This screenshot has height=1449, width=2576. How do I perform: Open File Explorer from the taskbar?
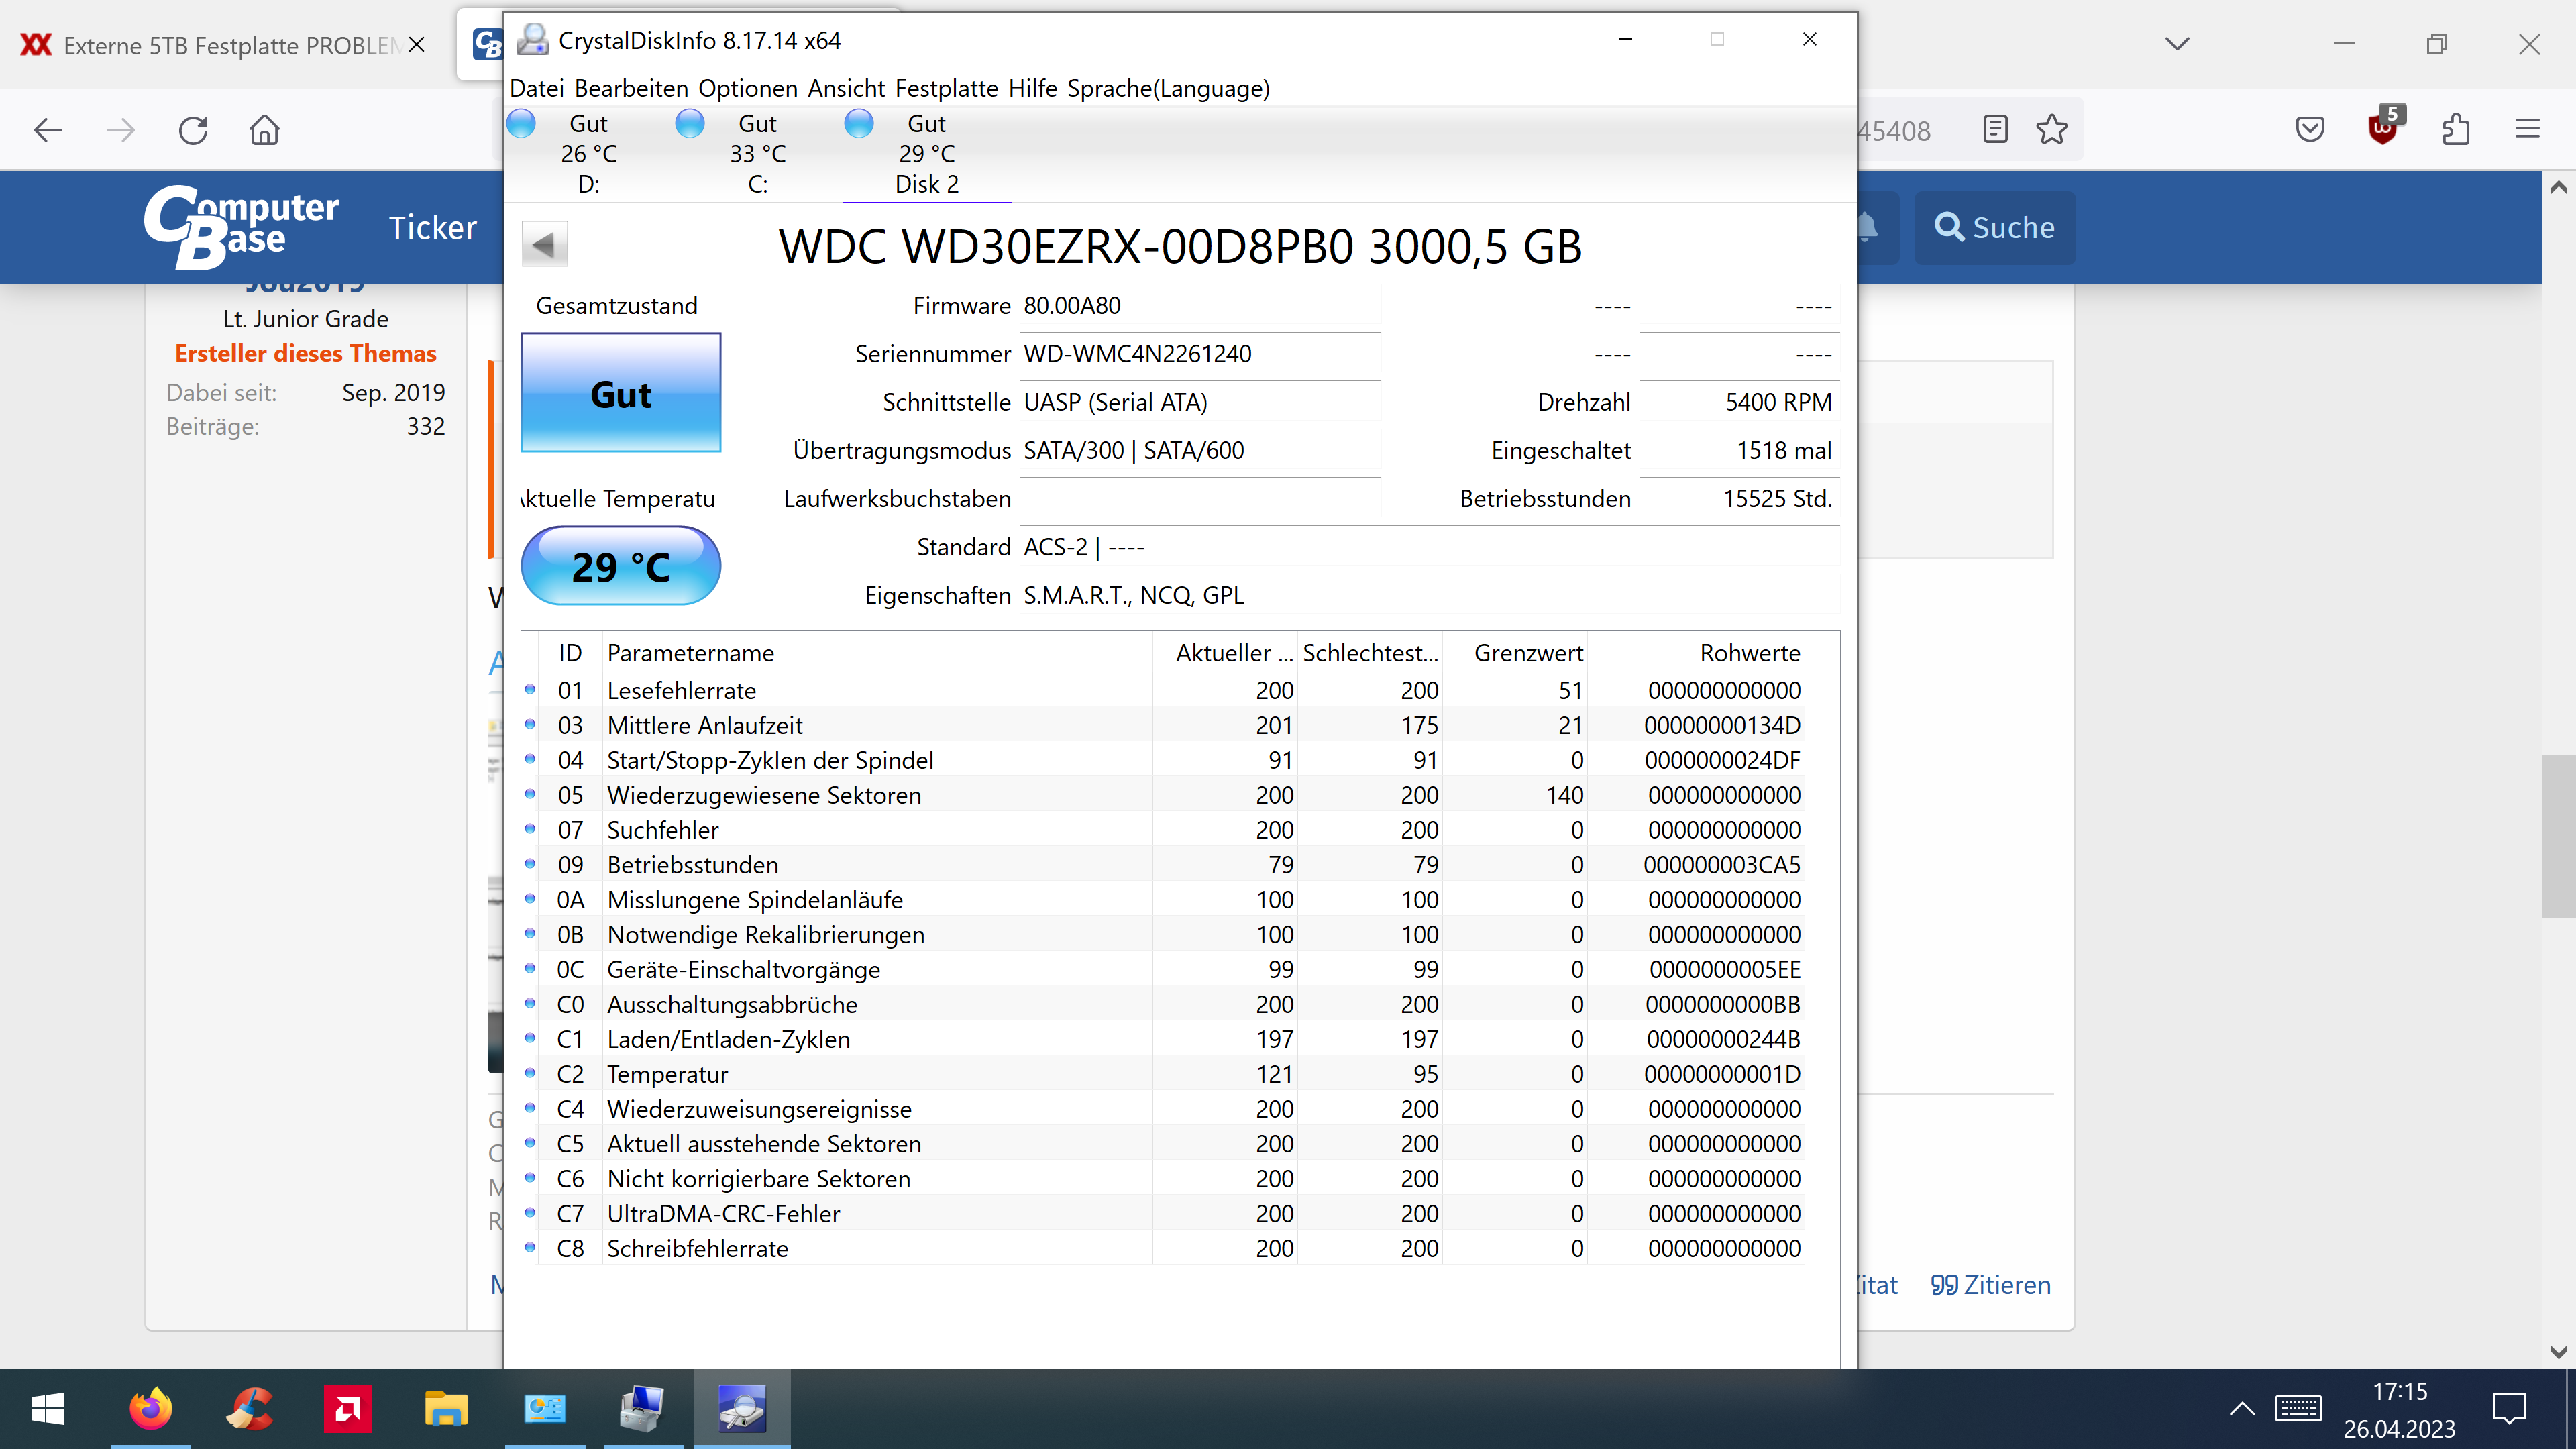click(446, 1409)
